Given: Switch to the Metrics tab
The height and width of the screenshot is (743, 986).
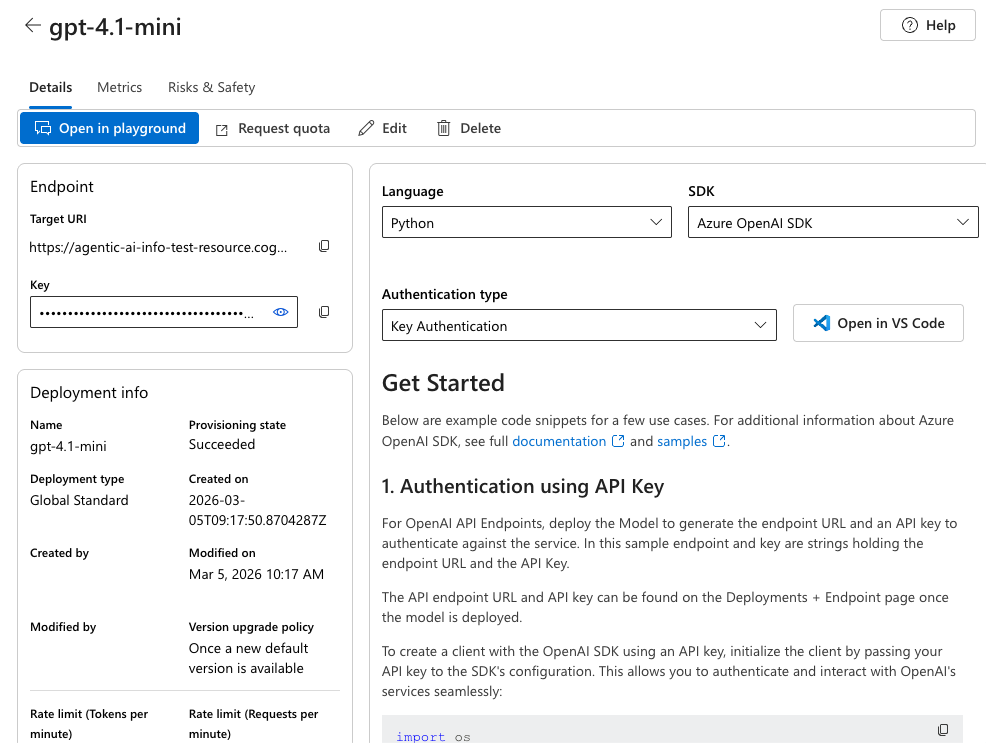Looking at the screenshot, I should click(x=119, y=87).
